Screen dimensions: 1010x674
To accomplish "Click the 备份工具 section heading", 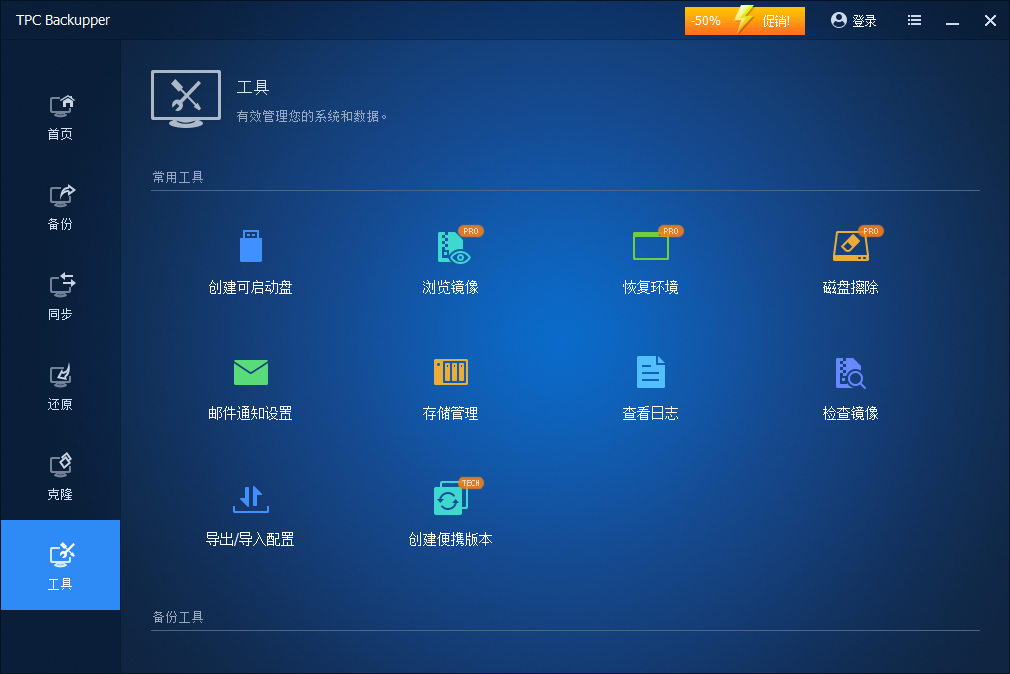I will 178,617.
